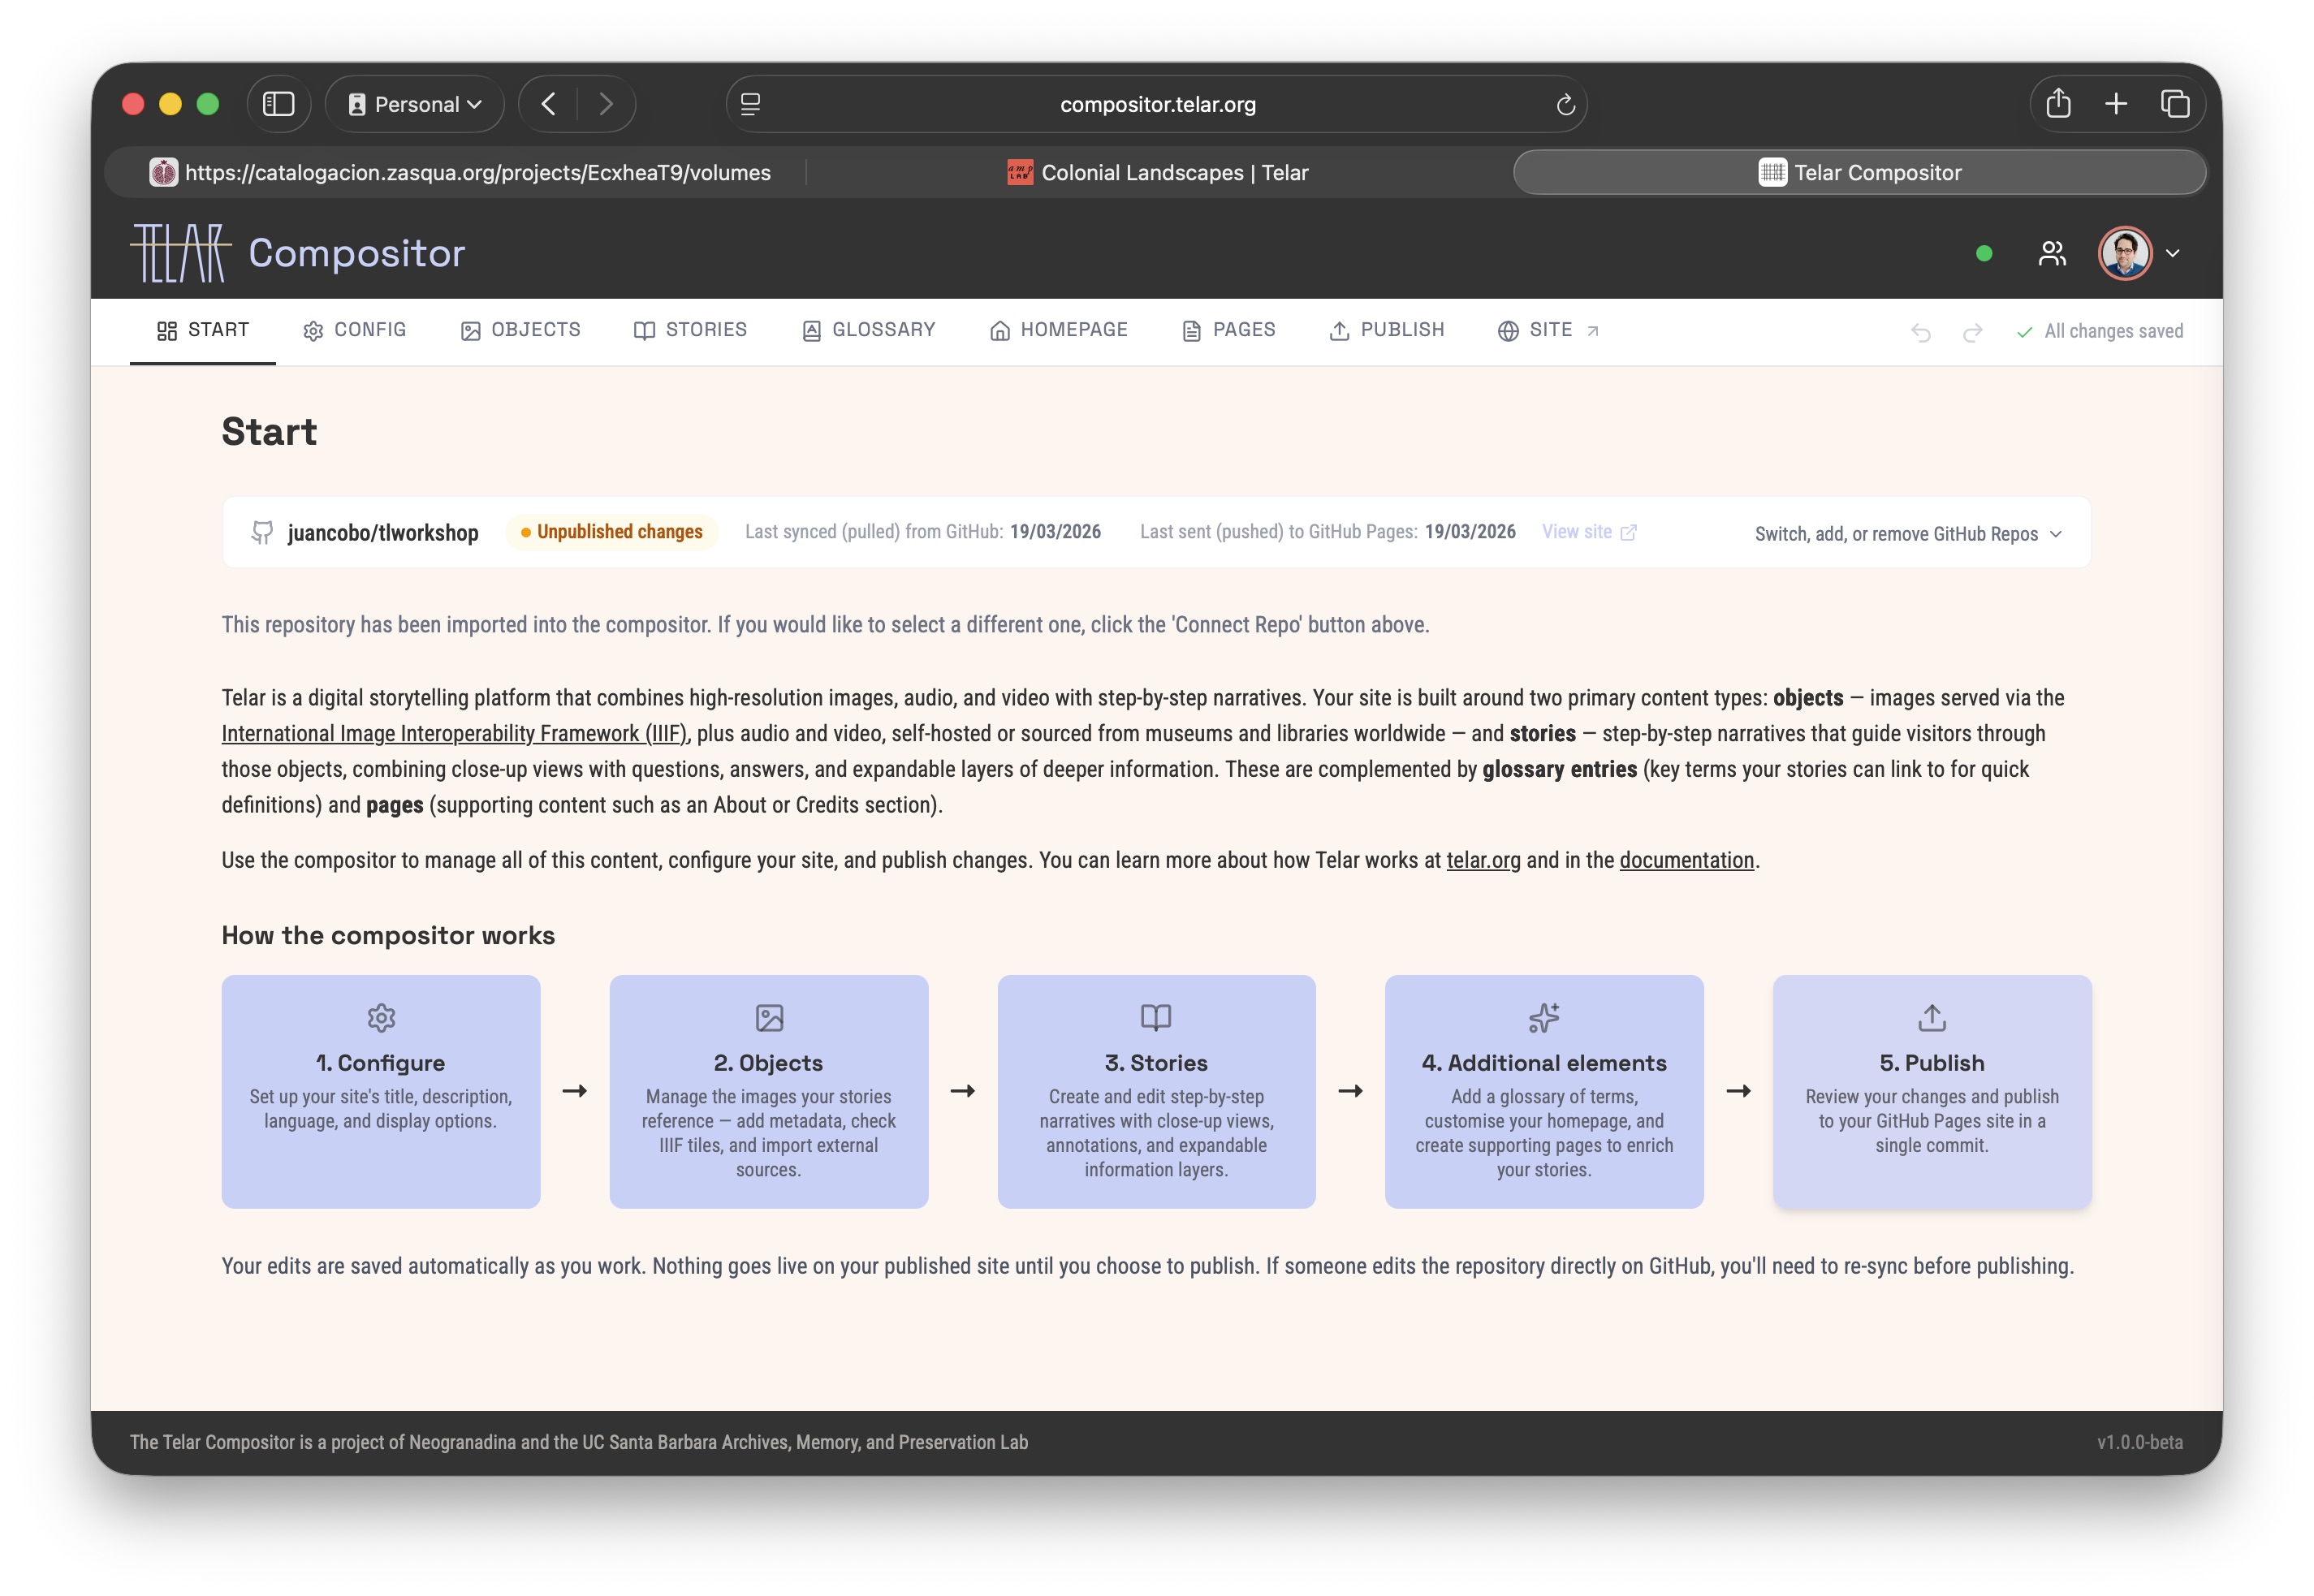Click the Telar Compositor logo
This screenshot has height=1596, width=2314.
(x=297, y=253)
